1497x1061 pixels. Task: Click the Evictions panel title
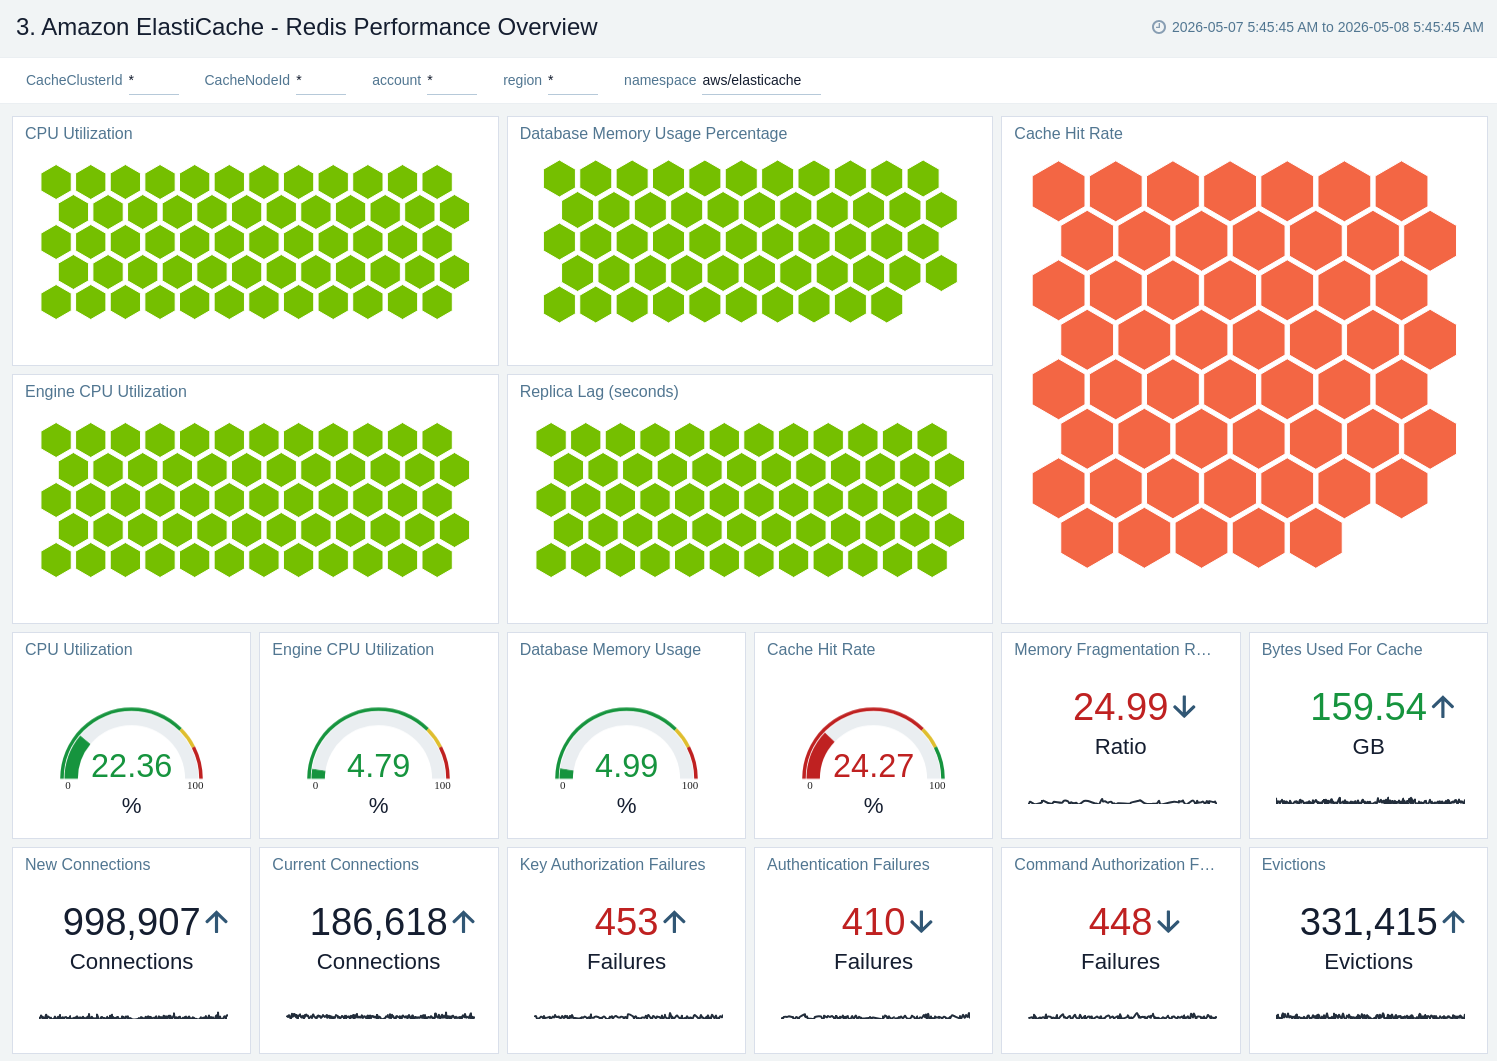point(1293,864)
